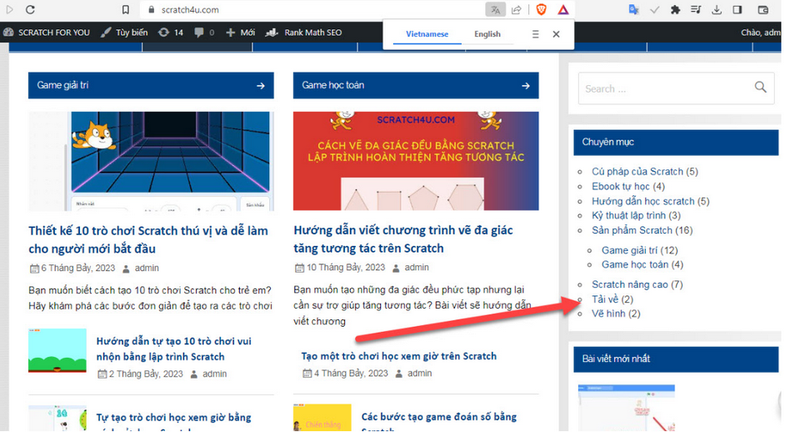
Task: Click the arrow on Game giải trí header
Action: pyautogui.click(x=261, y=86)
